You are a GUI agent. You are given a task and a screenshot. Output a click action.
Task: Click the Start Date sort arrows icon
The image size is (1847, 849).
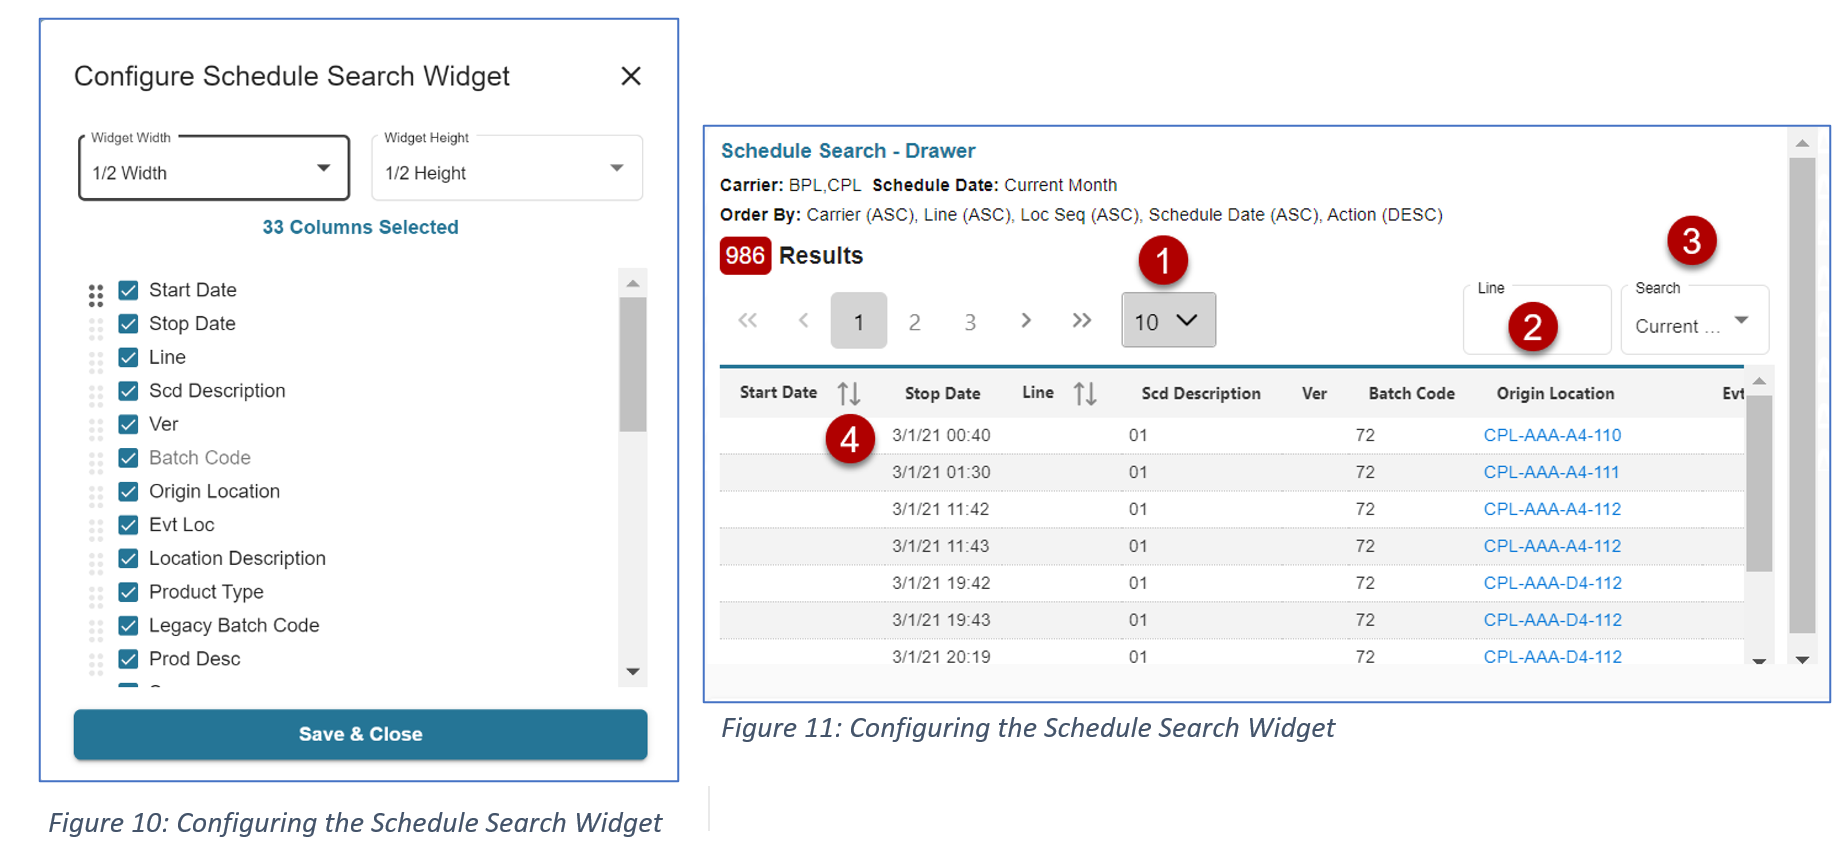point(848,394)
